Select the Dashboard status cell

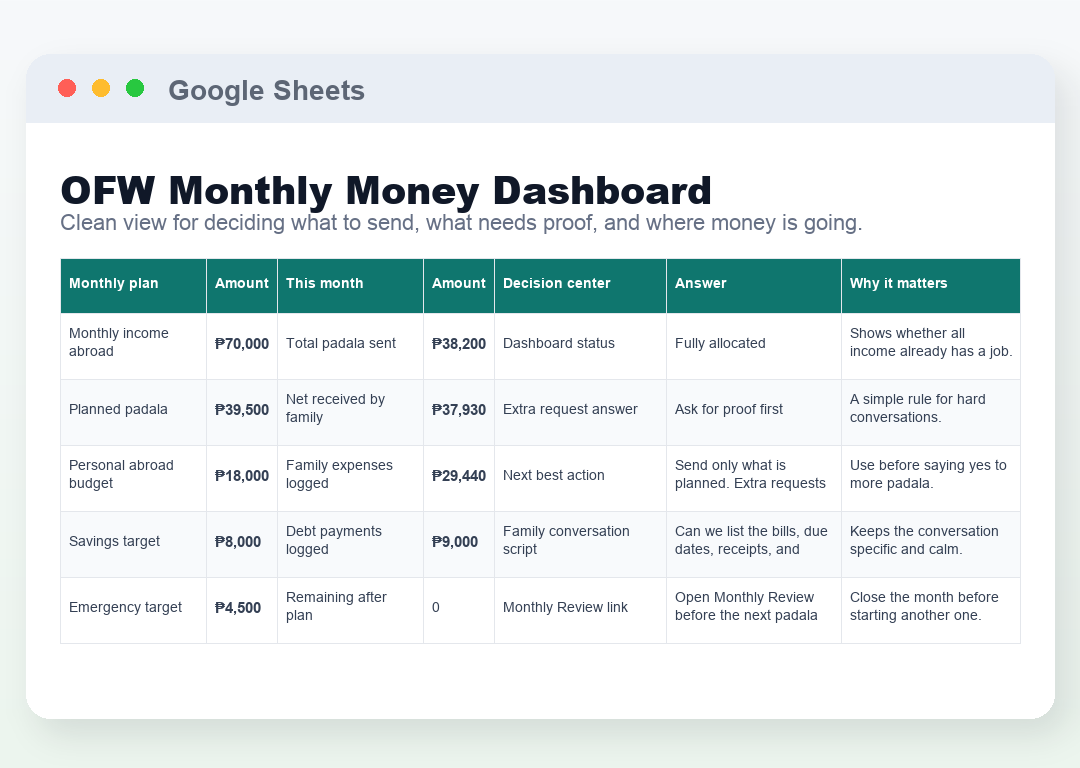581,346
